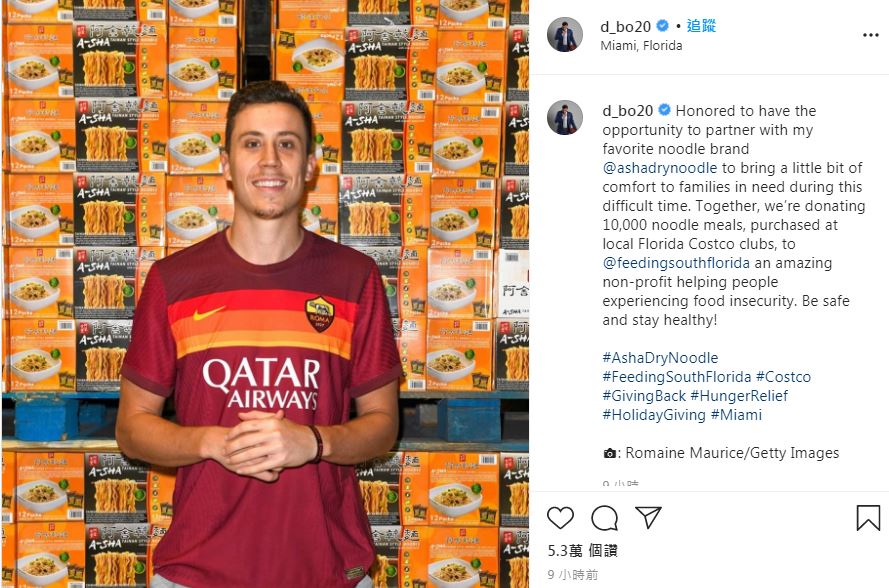Share the post via paper plane icon
Screen dimensions: 889x588
click(x=649, y=517)
